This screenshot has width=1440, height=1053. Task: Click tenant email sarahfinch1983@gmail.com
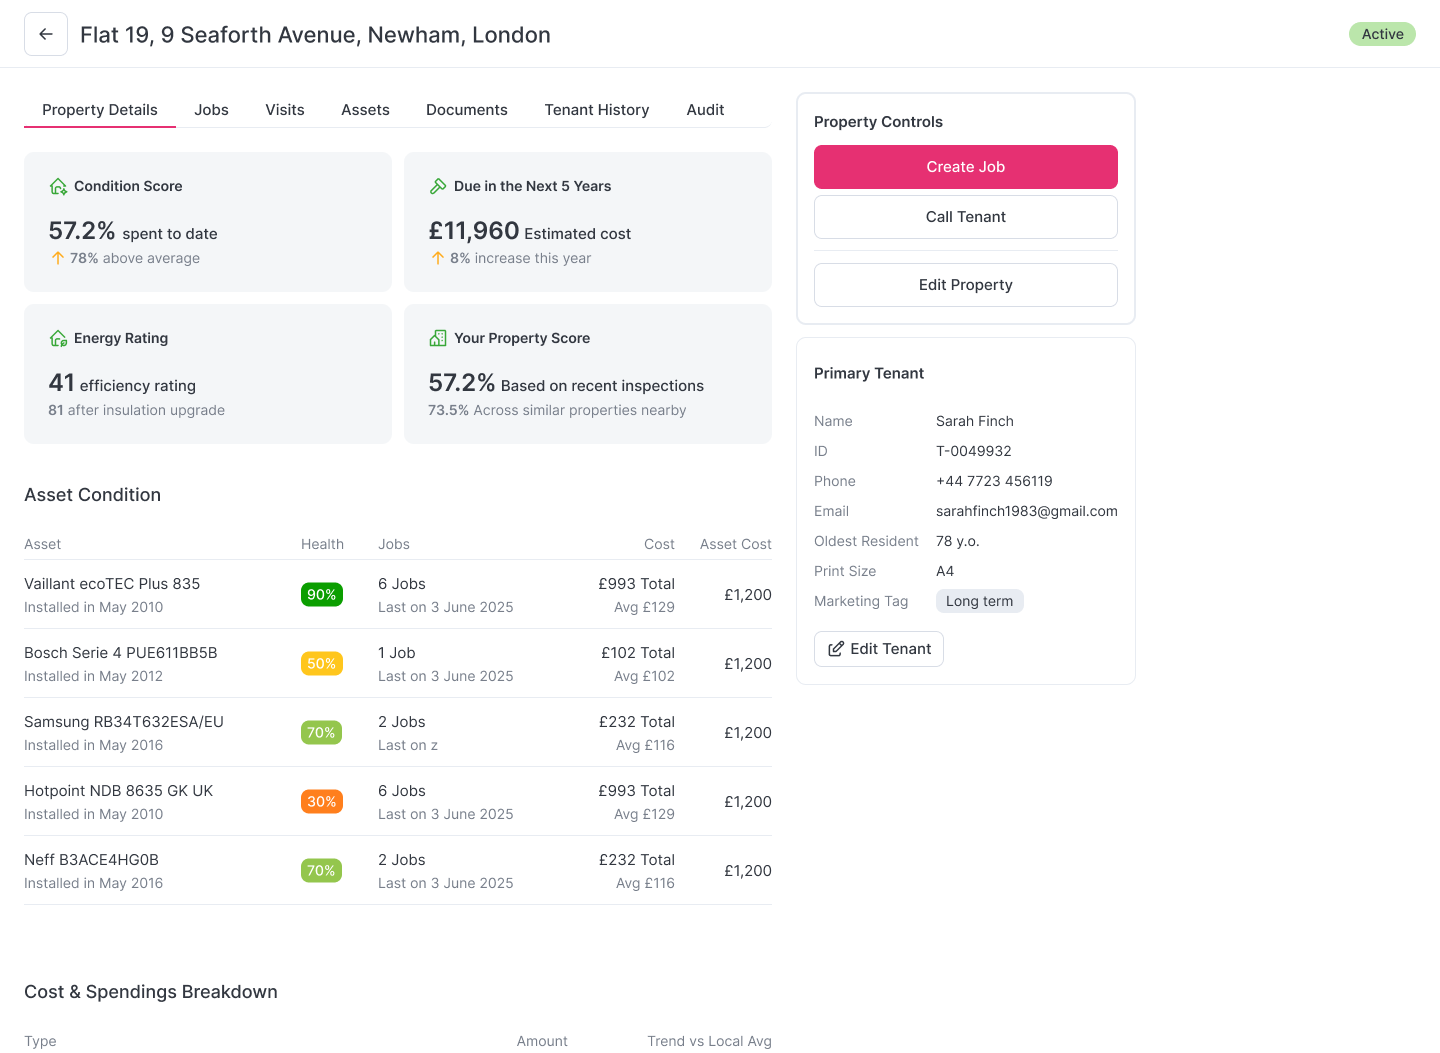tap(1027, 511)
